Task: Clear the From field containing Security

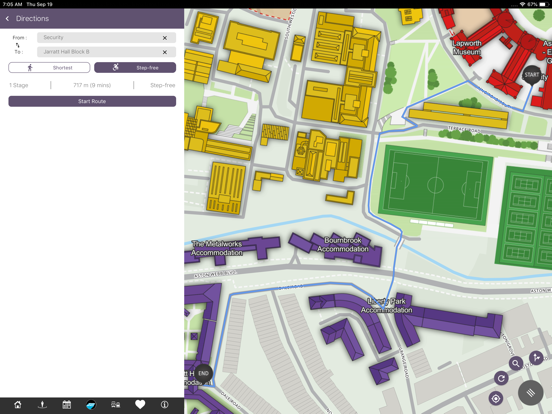Action: (x=165, y=38)
